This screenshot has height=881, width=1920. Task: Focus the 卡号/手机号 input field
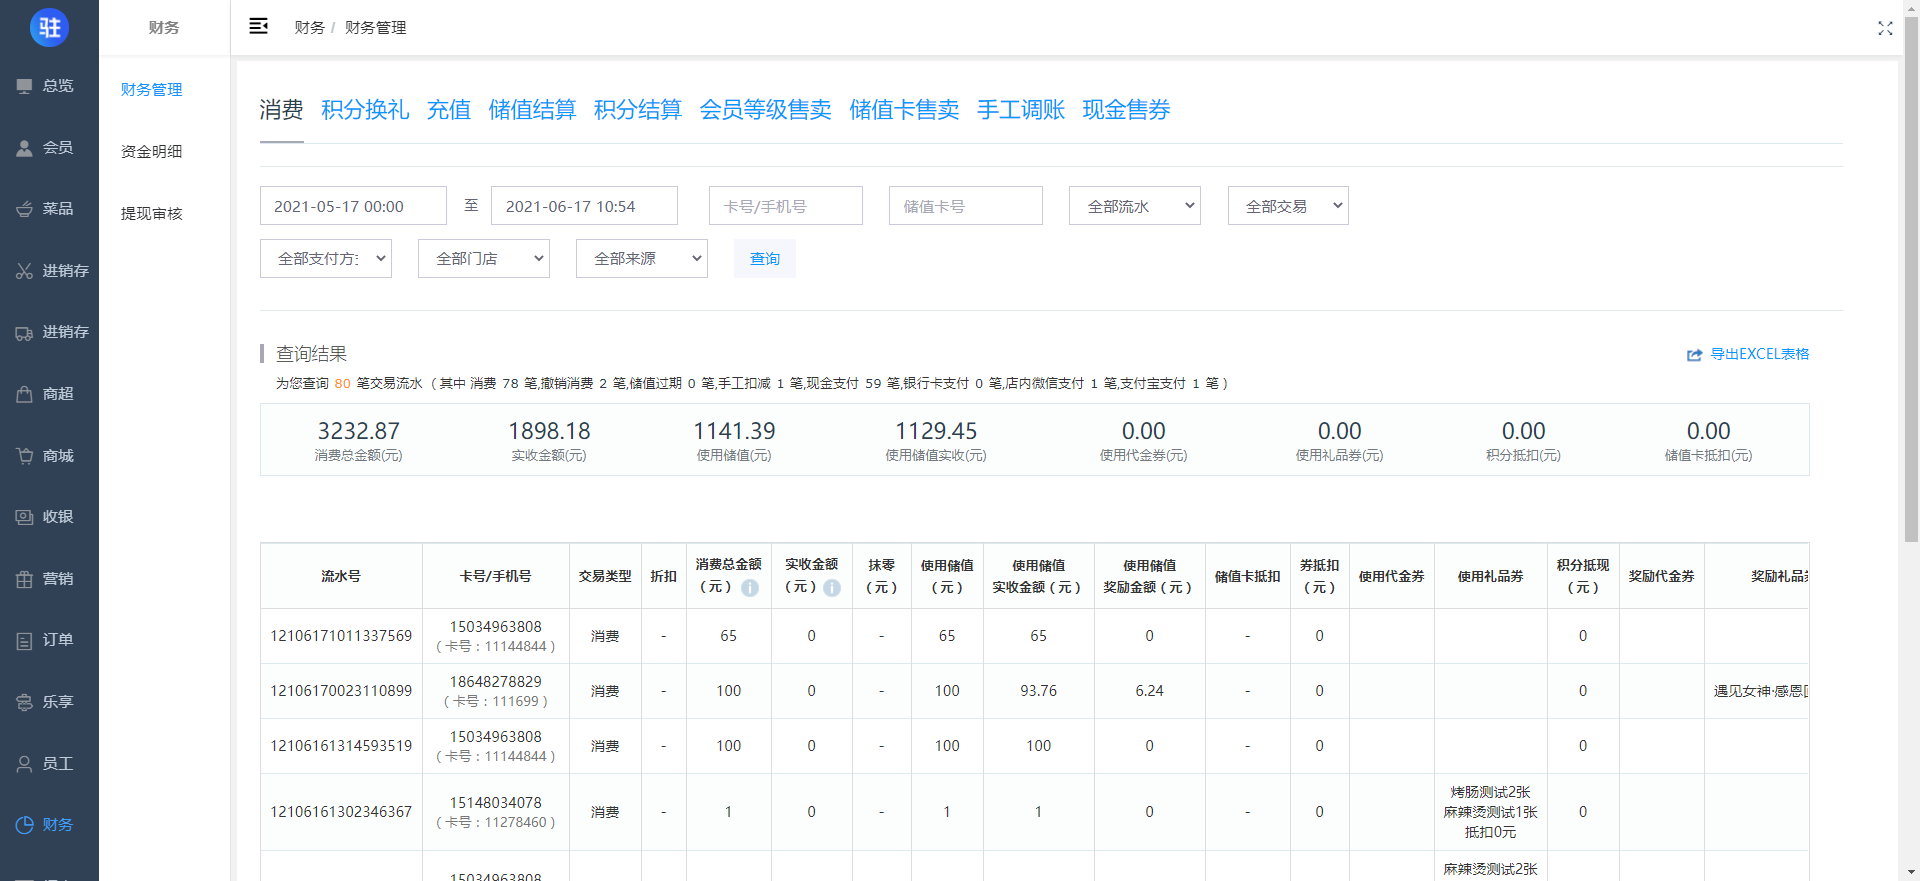pos(786,206)
